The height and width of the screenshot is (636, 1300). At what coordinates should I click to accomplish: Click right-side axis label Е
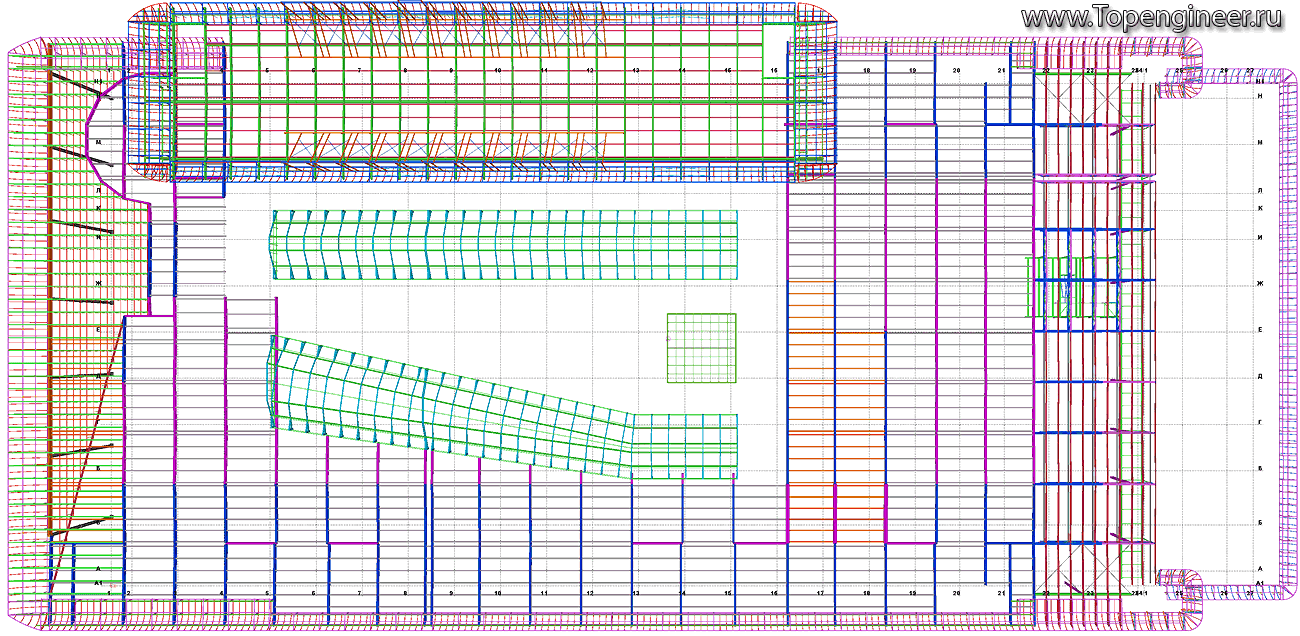[x=1260, y=330]
